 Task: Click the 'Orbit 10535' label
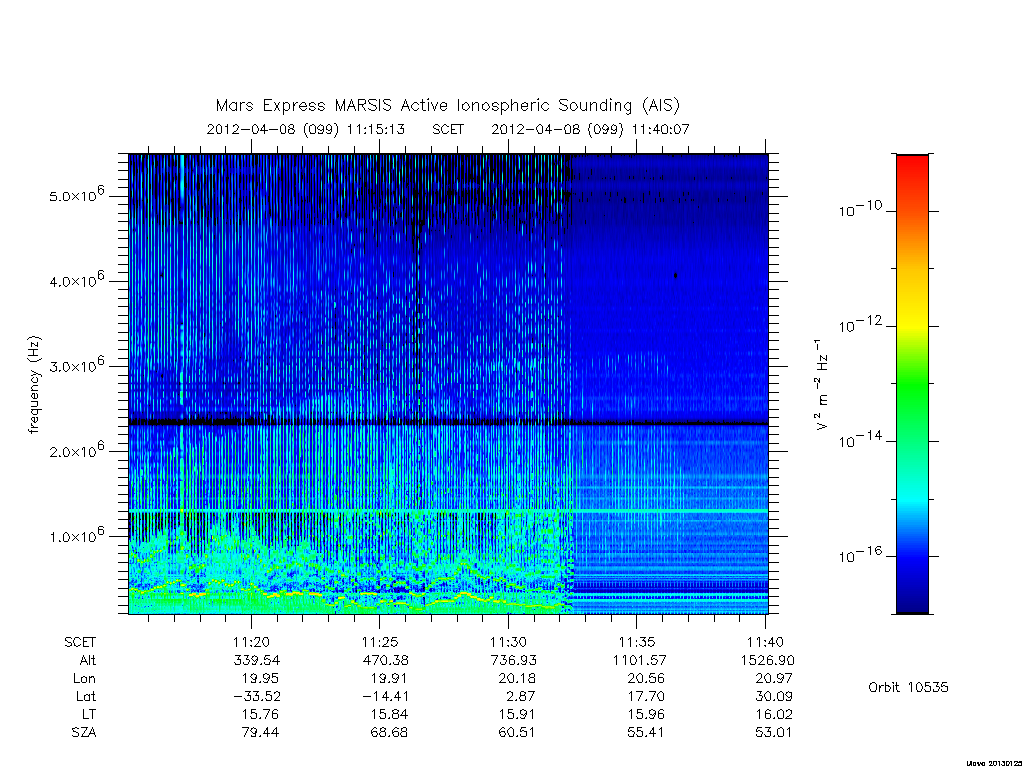[x=908, y=688]
